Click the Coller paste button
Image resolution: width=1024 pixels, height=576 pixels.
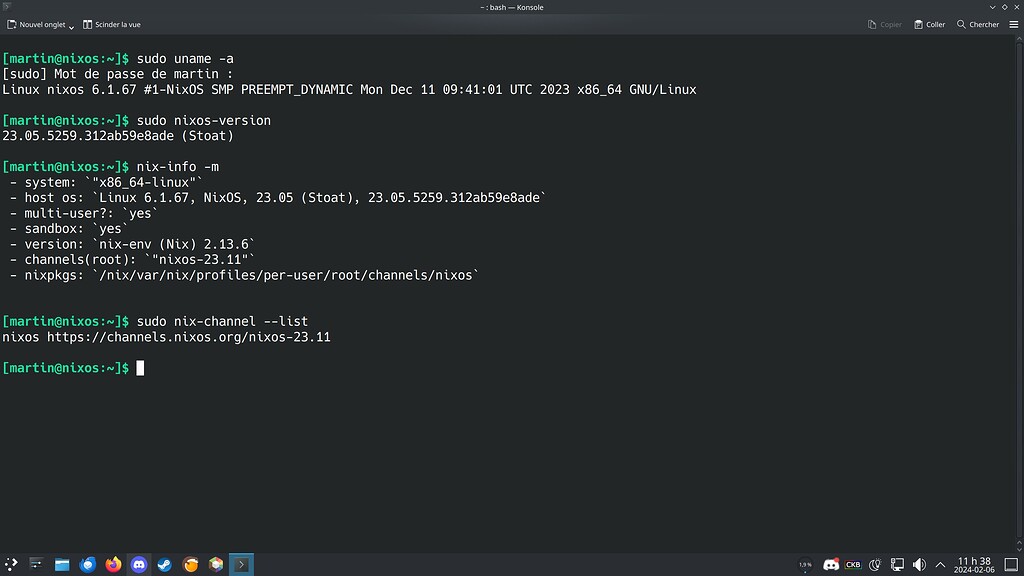929,24
